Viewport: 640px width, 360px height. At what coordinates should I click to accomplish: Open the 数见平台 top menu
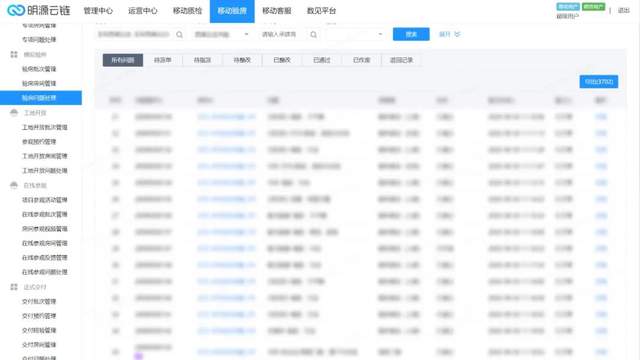coord(321,11)
